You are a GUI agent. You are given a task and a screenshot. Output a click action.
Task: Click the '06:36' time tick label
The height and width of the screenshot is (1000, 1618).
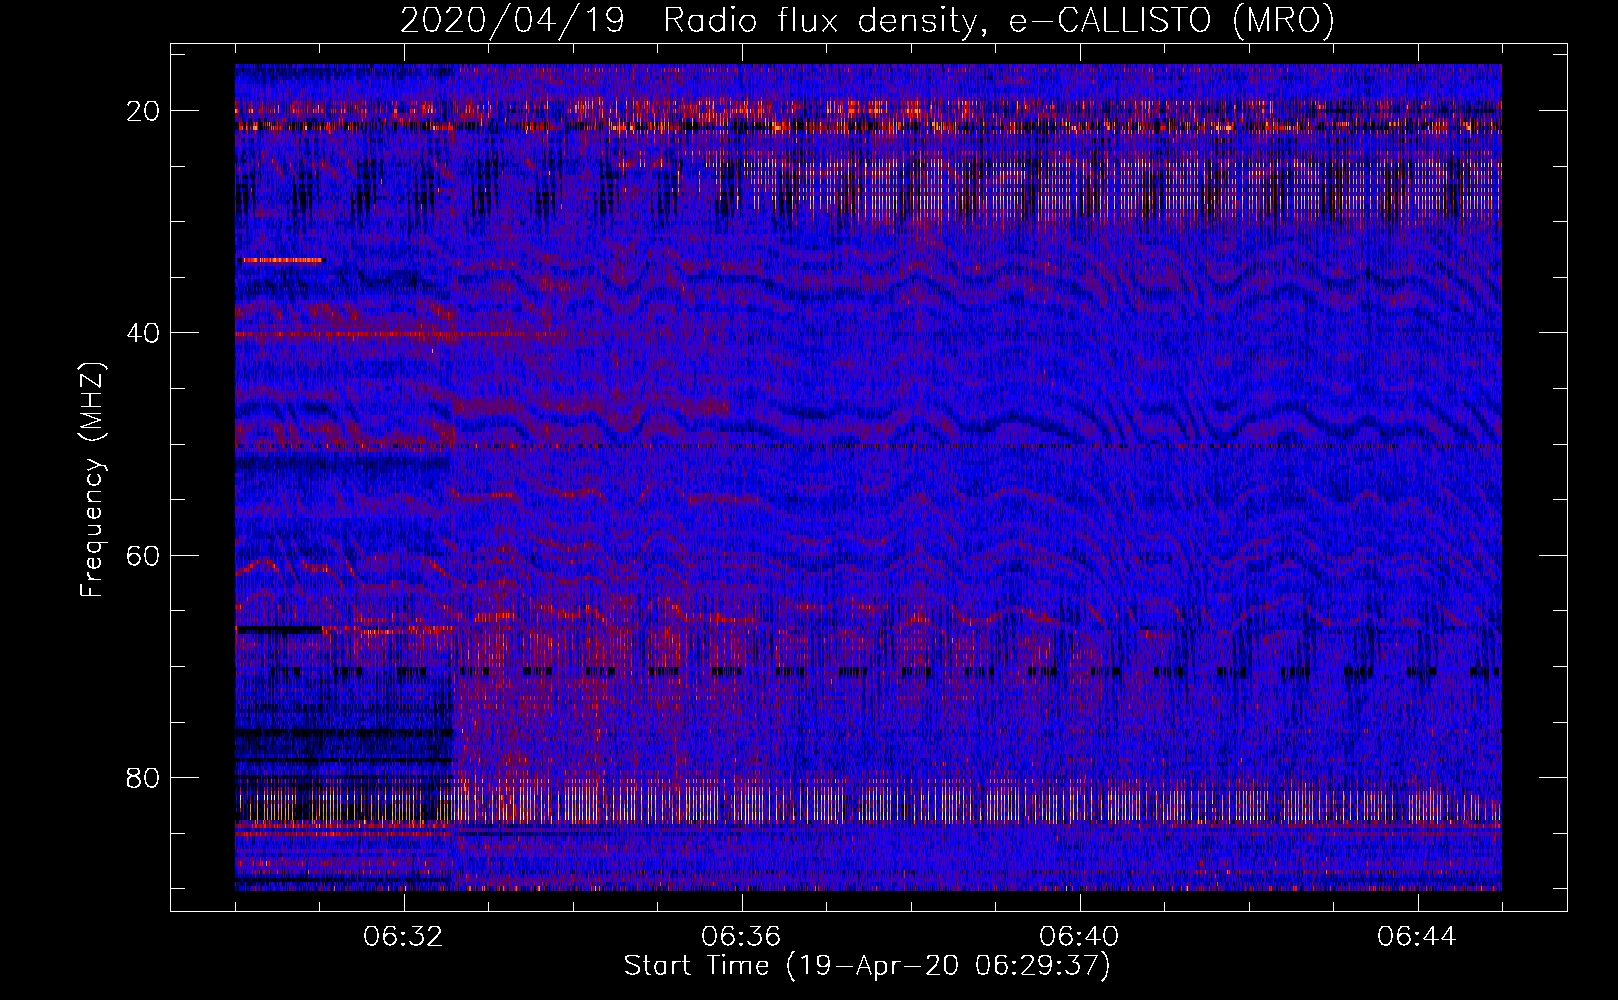[741, 937]
